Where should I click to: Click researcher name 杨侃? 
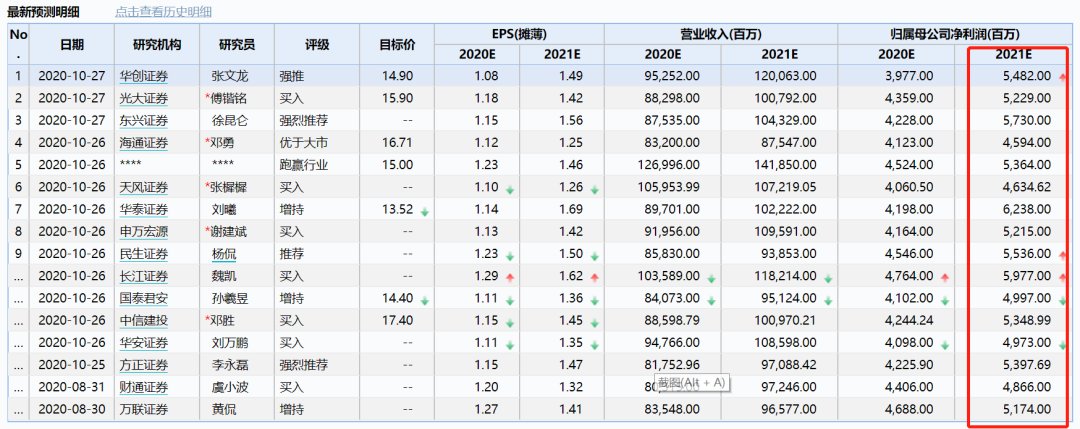[x=224, y=254]
